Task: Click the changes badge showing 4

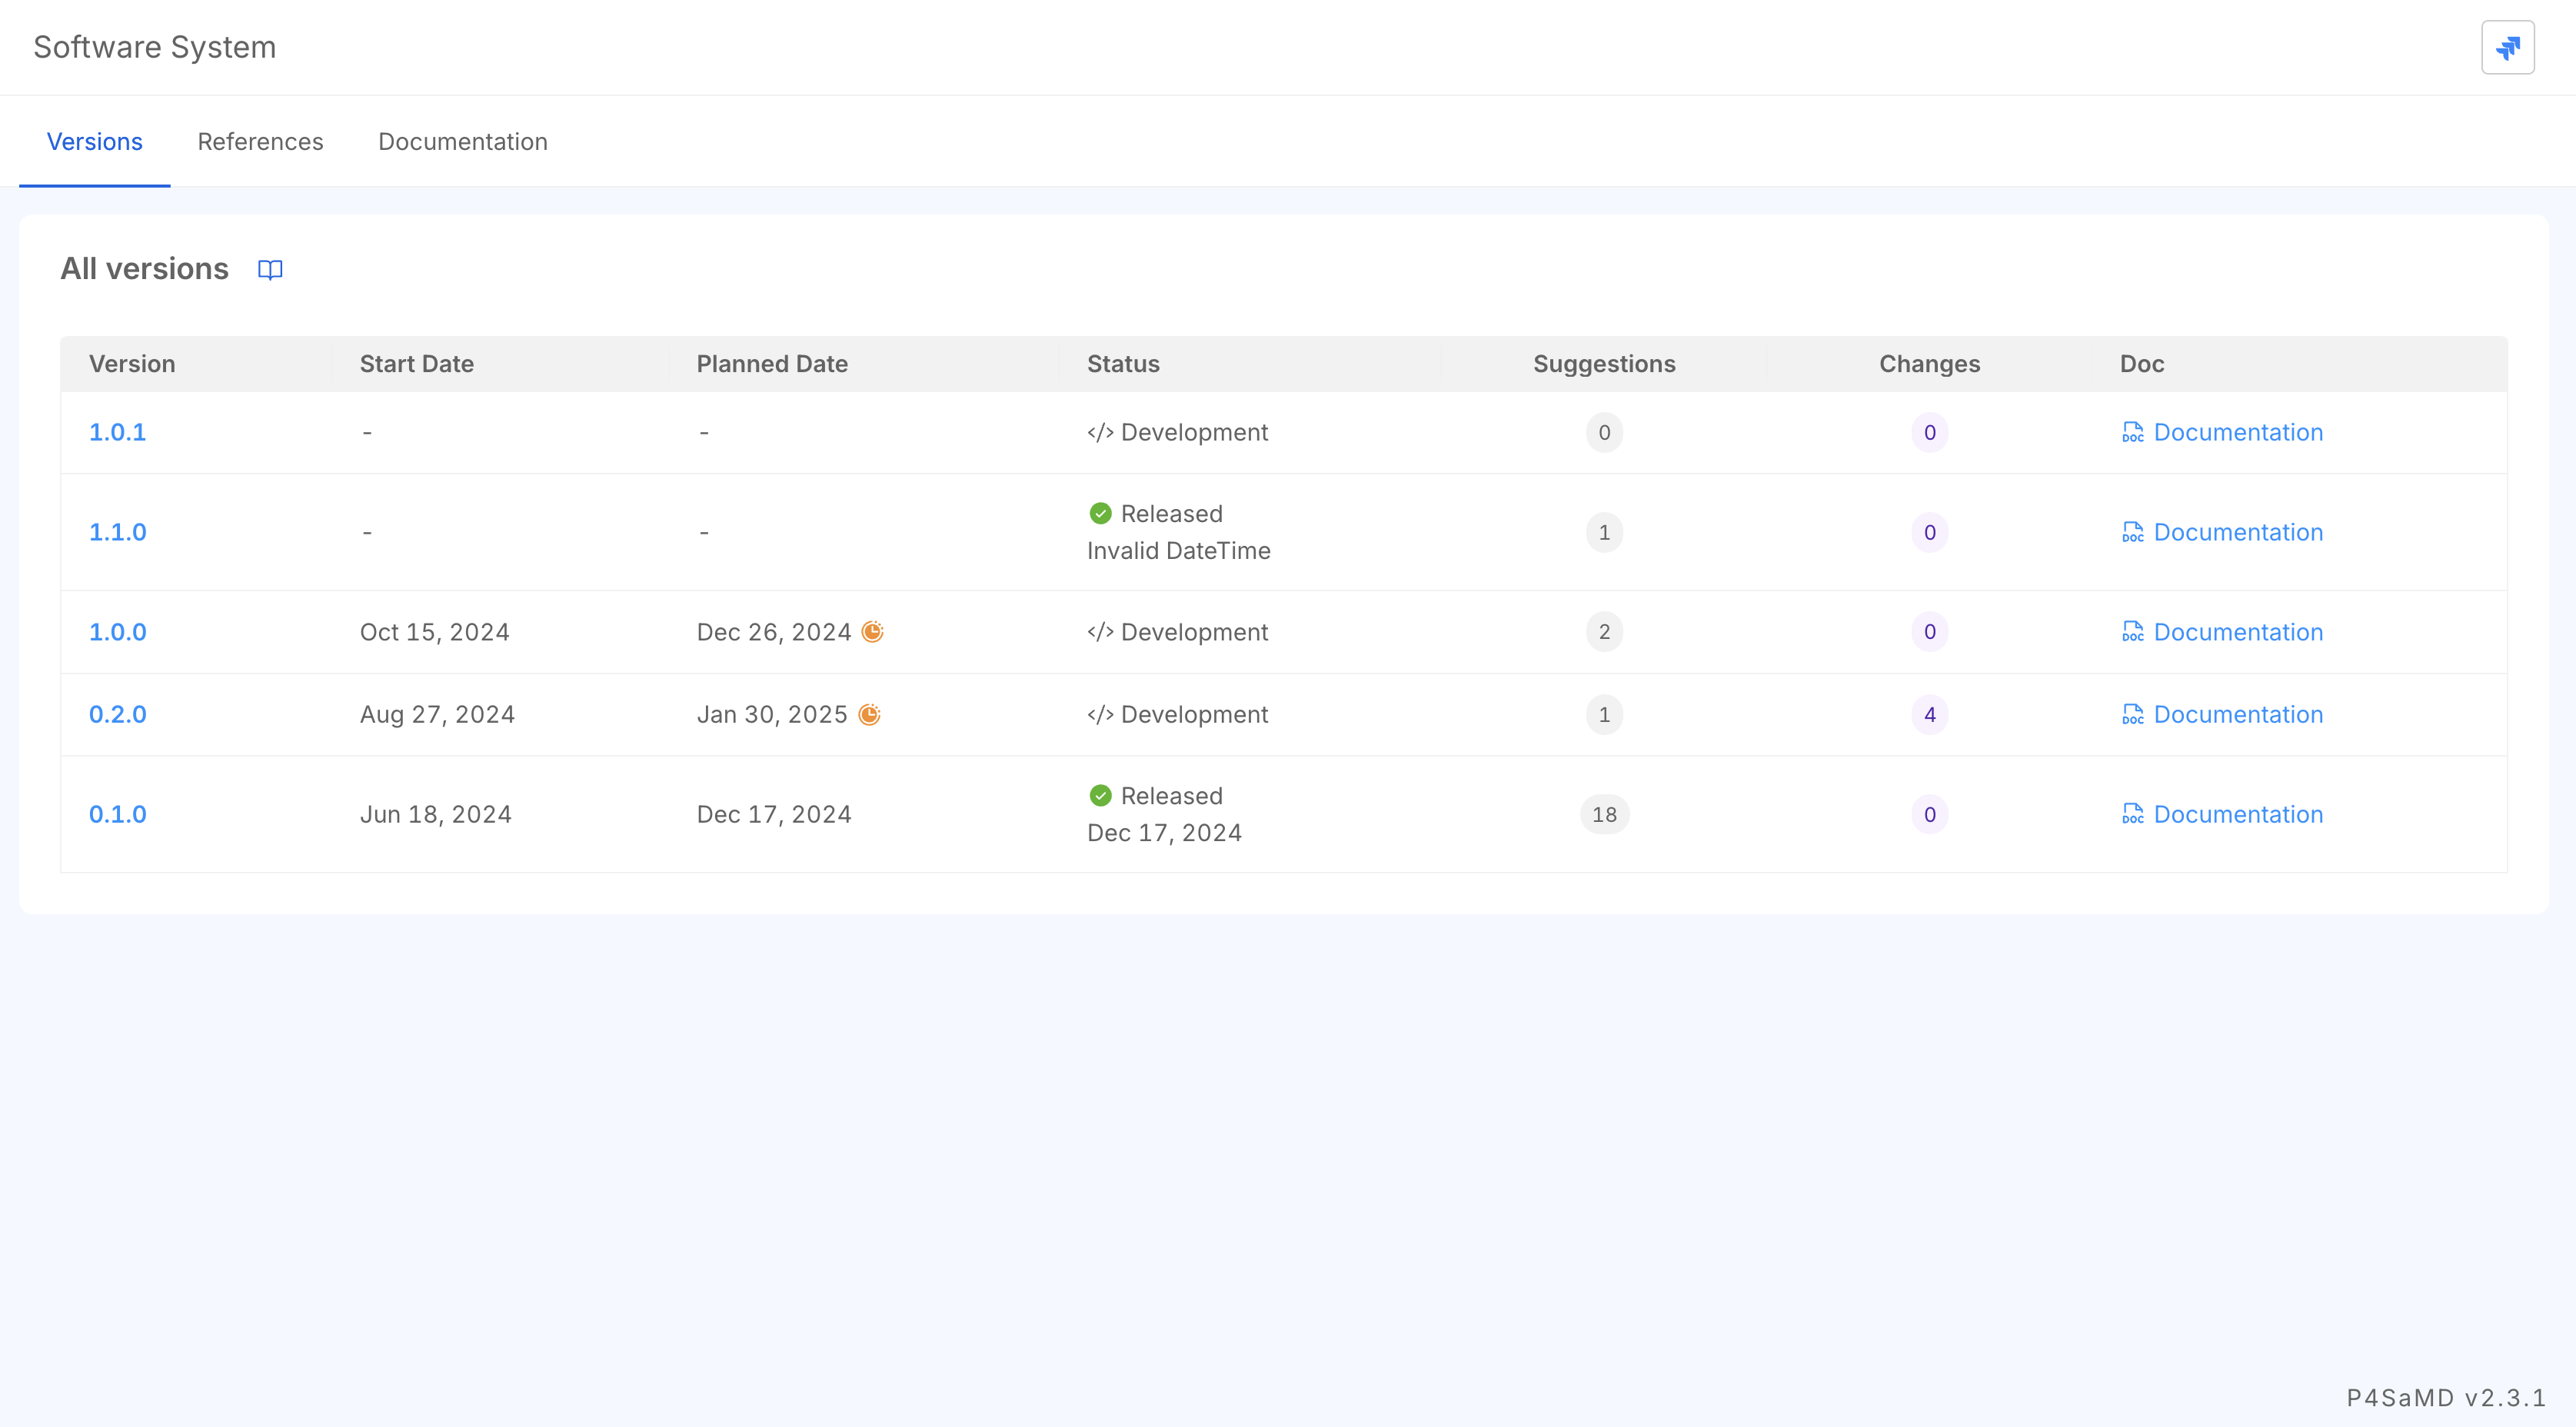Action: click(1929, 714)
